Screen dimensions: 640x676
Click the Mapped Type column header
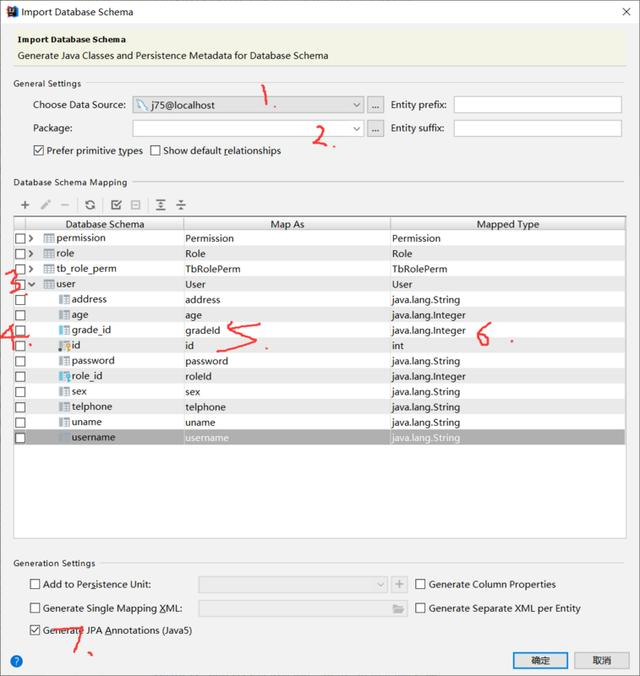click(508, 224)
